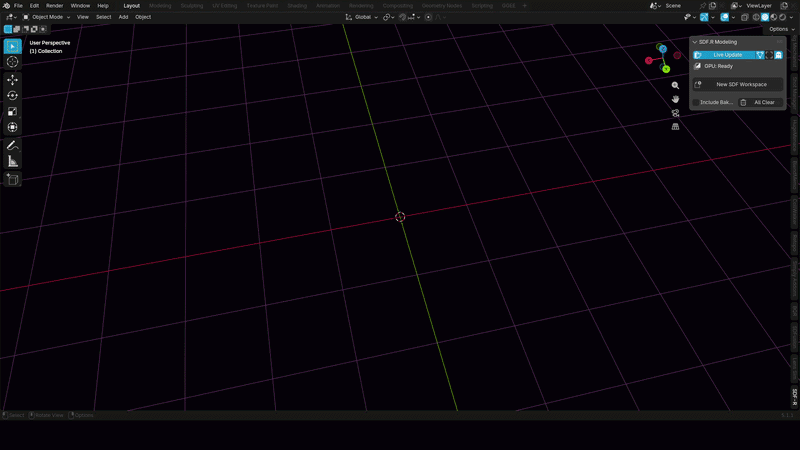Switch perspective/orthographic grid icon

[x=675, y=127]
